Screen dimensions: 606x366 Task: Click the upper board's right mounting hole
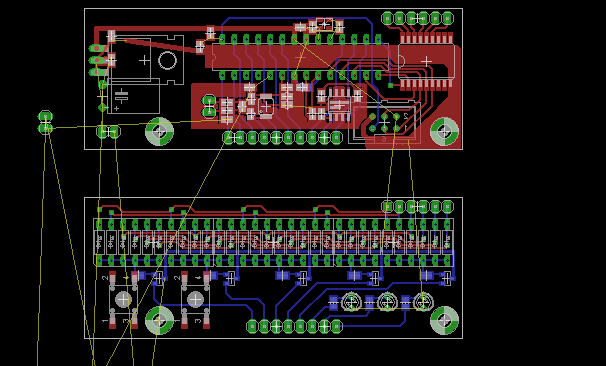(x=444, y=132)
